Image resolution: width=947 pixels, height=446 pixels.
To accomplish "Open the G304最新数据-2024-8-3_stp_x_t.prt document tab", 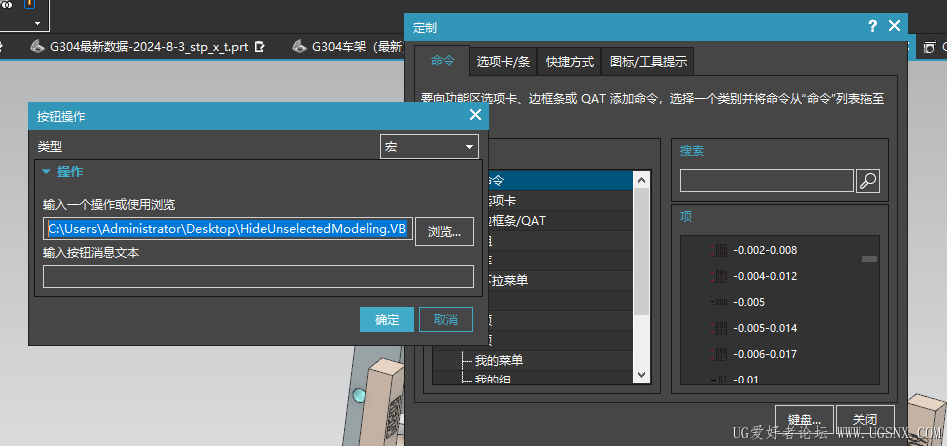I will click(x=149, y=47).
